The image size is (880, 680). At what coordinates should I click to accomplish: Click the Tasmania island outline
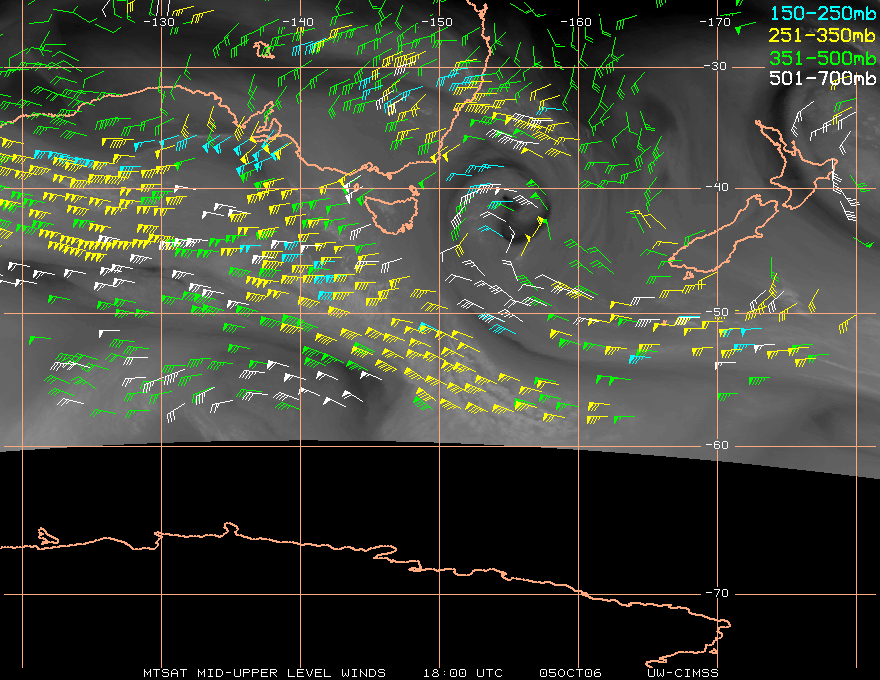point(392,210)
